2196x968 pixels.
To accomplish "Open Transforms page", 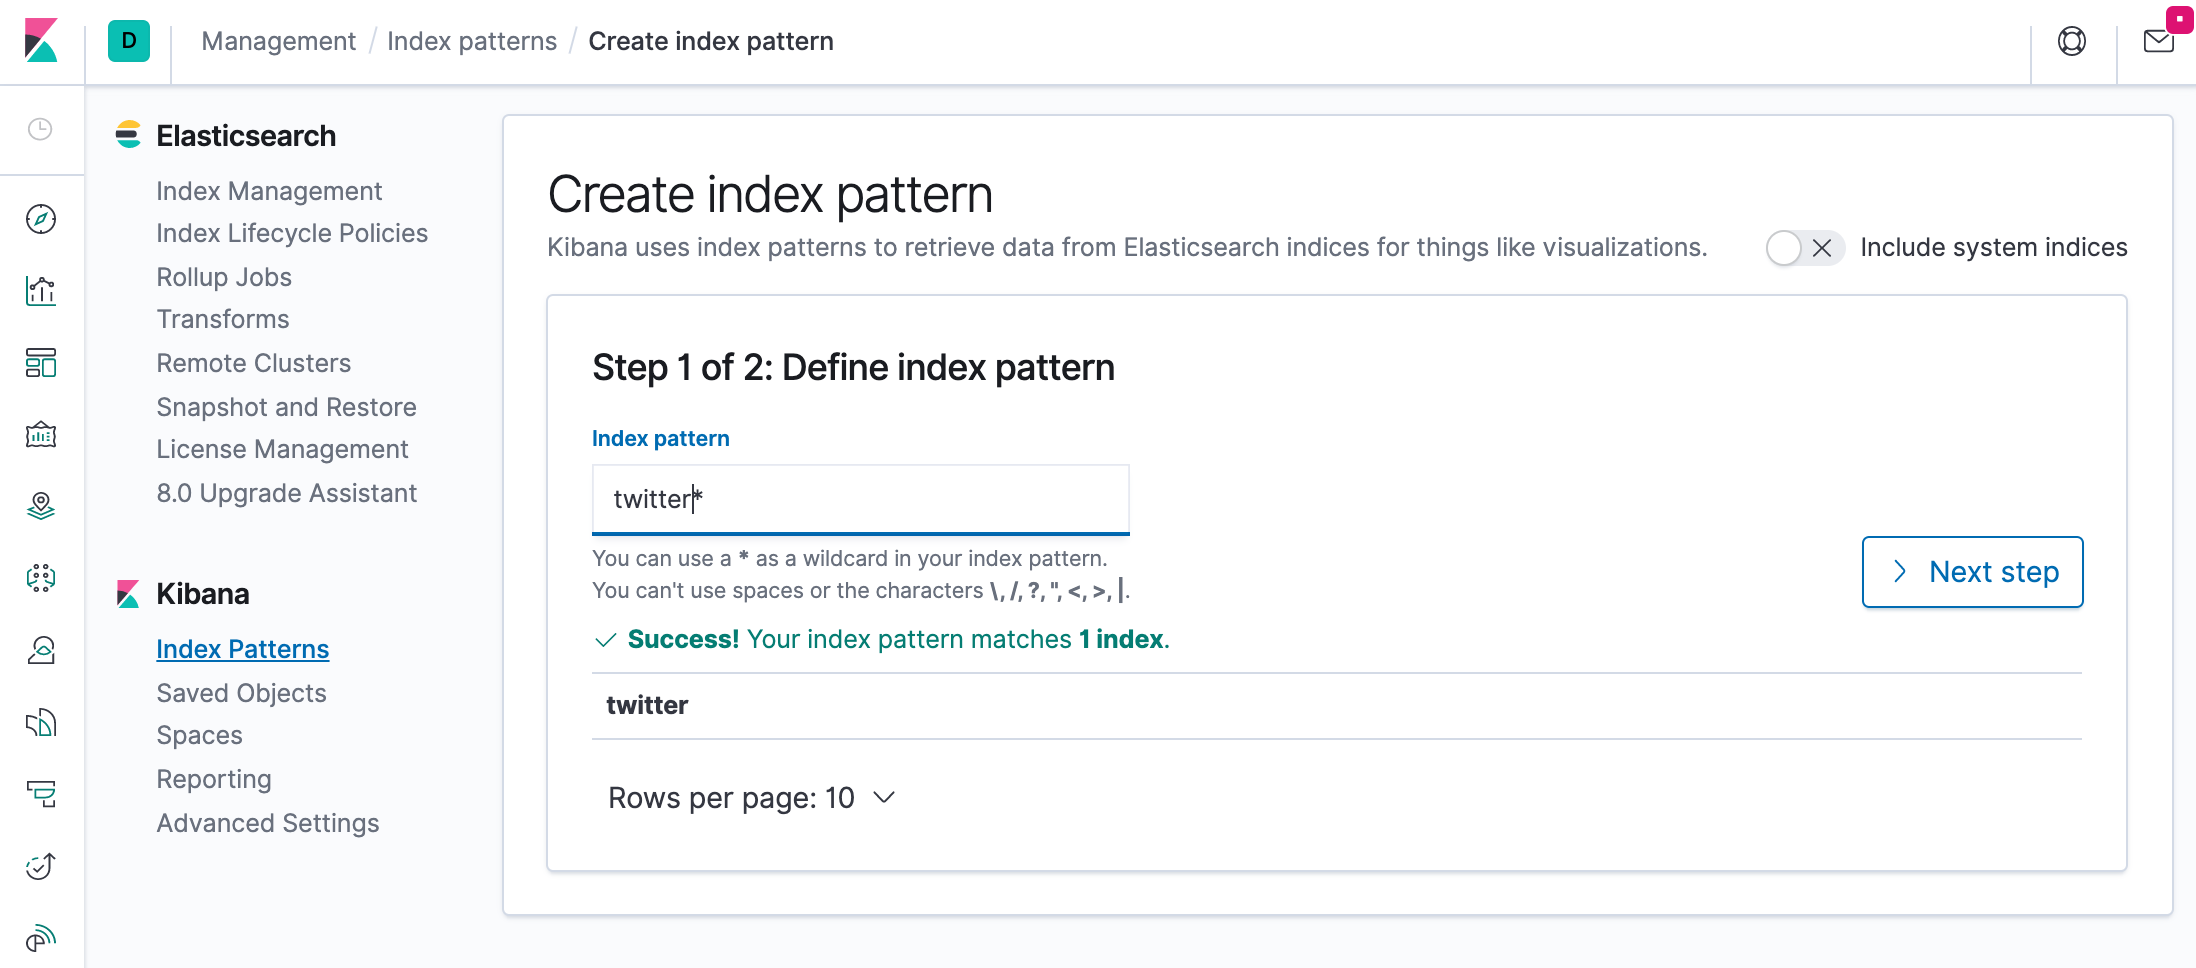I will click(223, 319).
